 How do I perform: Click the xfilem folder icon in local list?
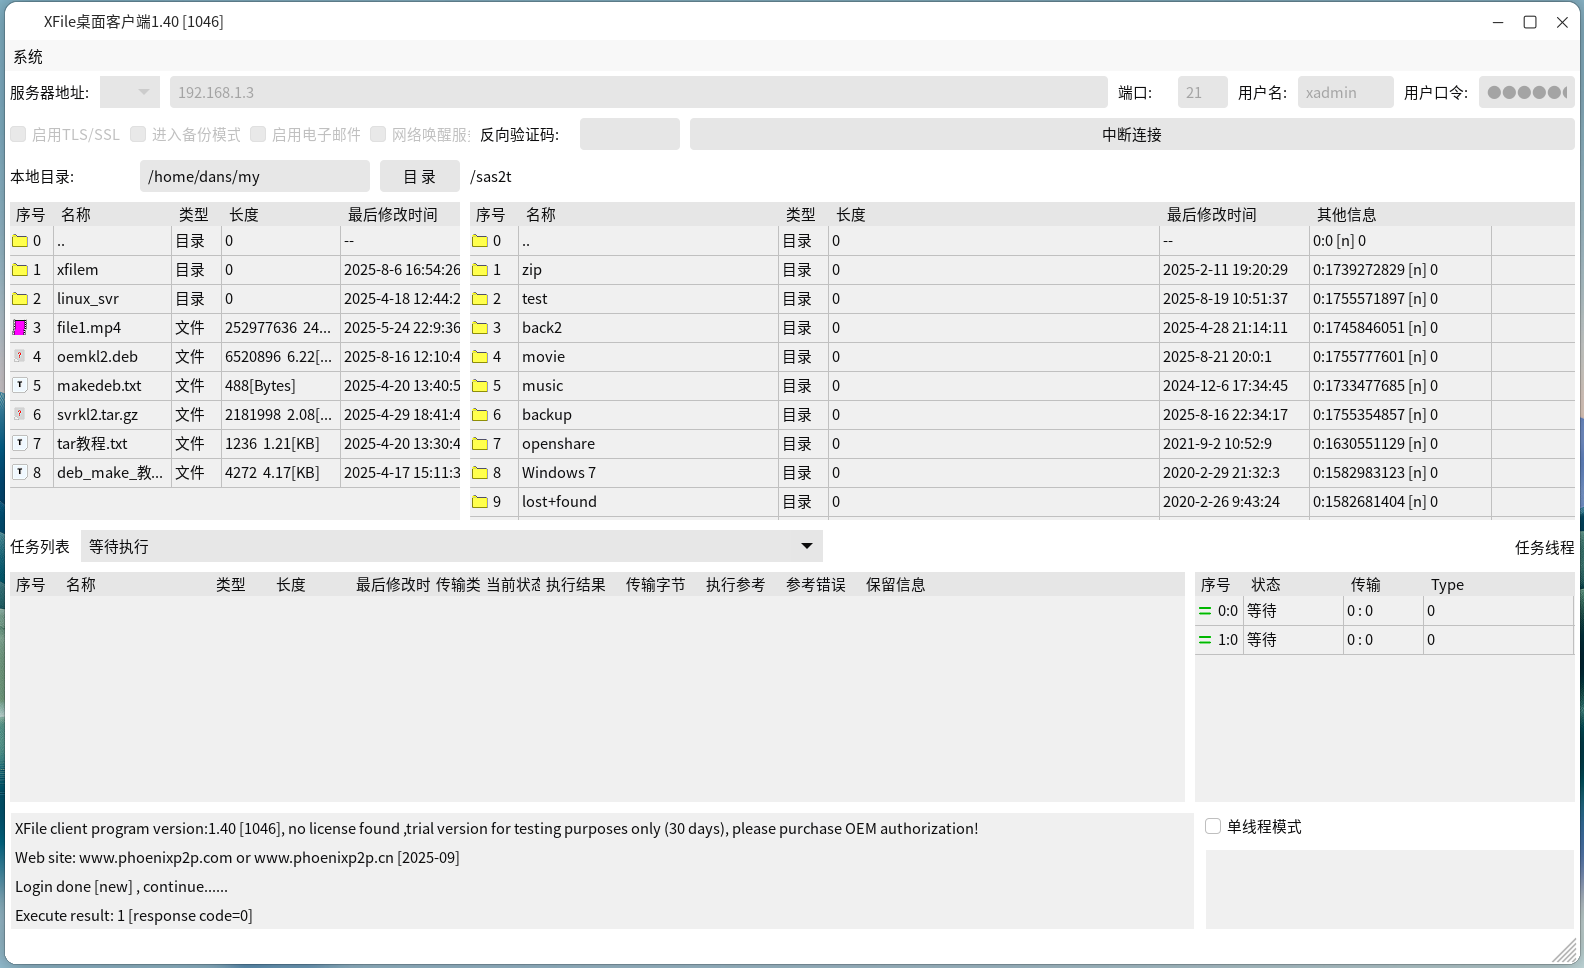[x=20, y=269]
